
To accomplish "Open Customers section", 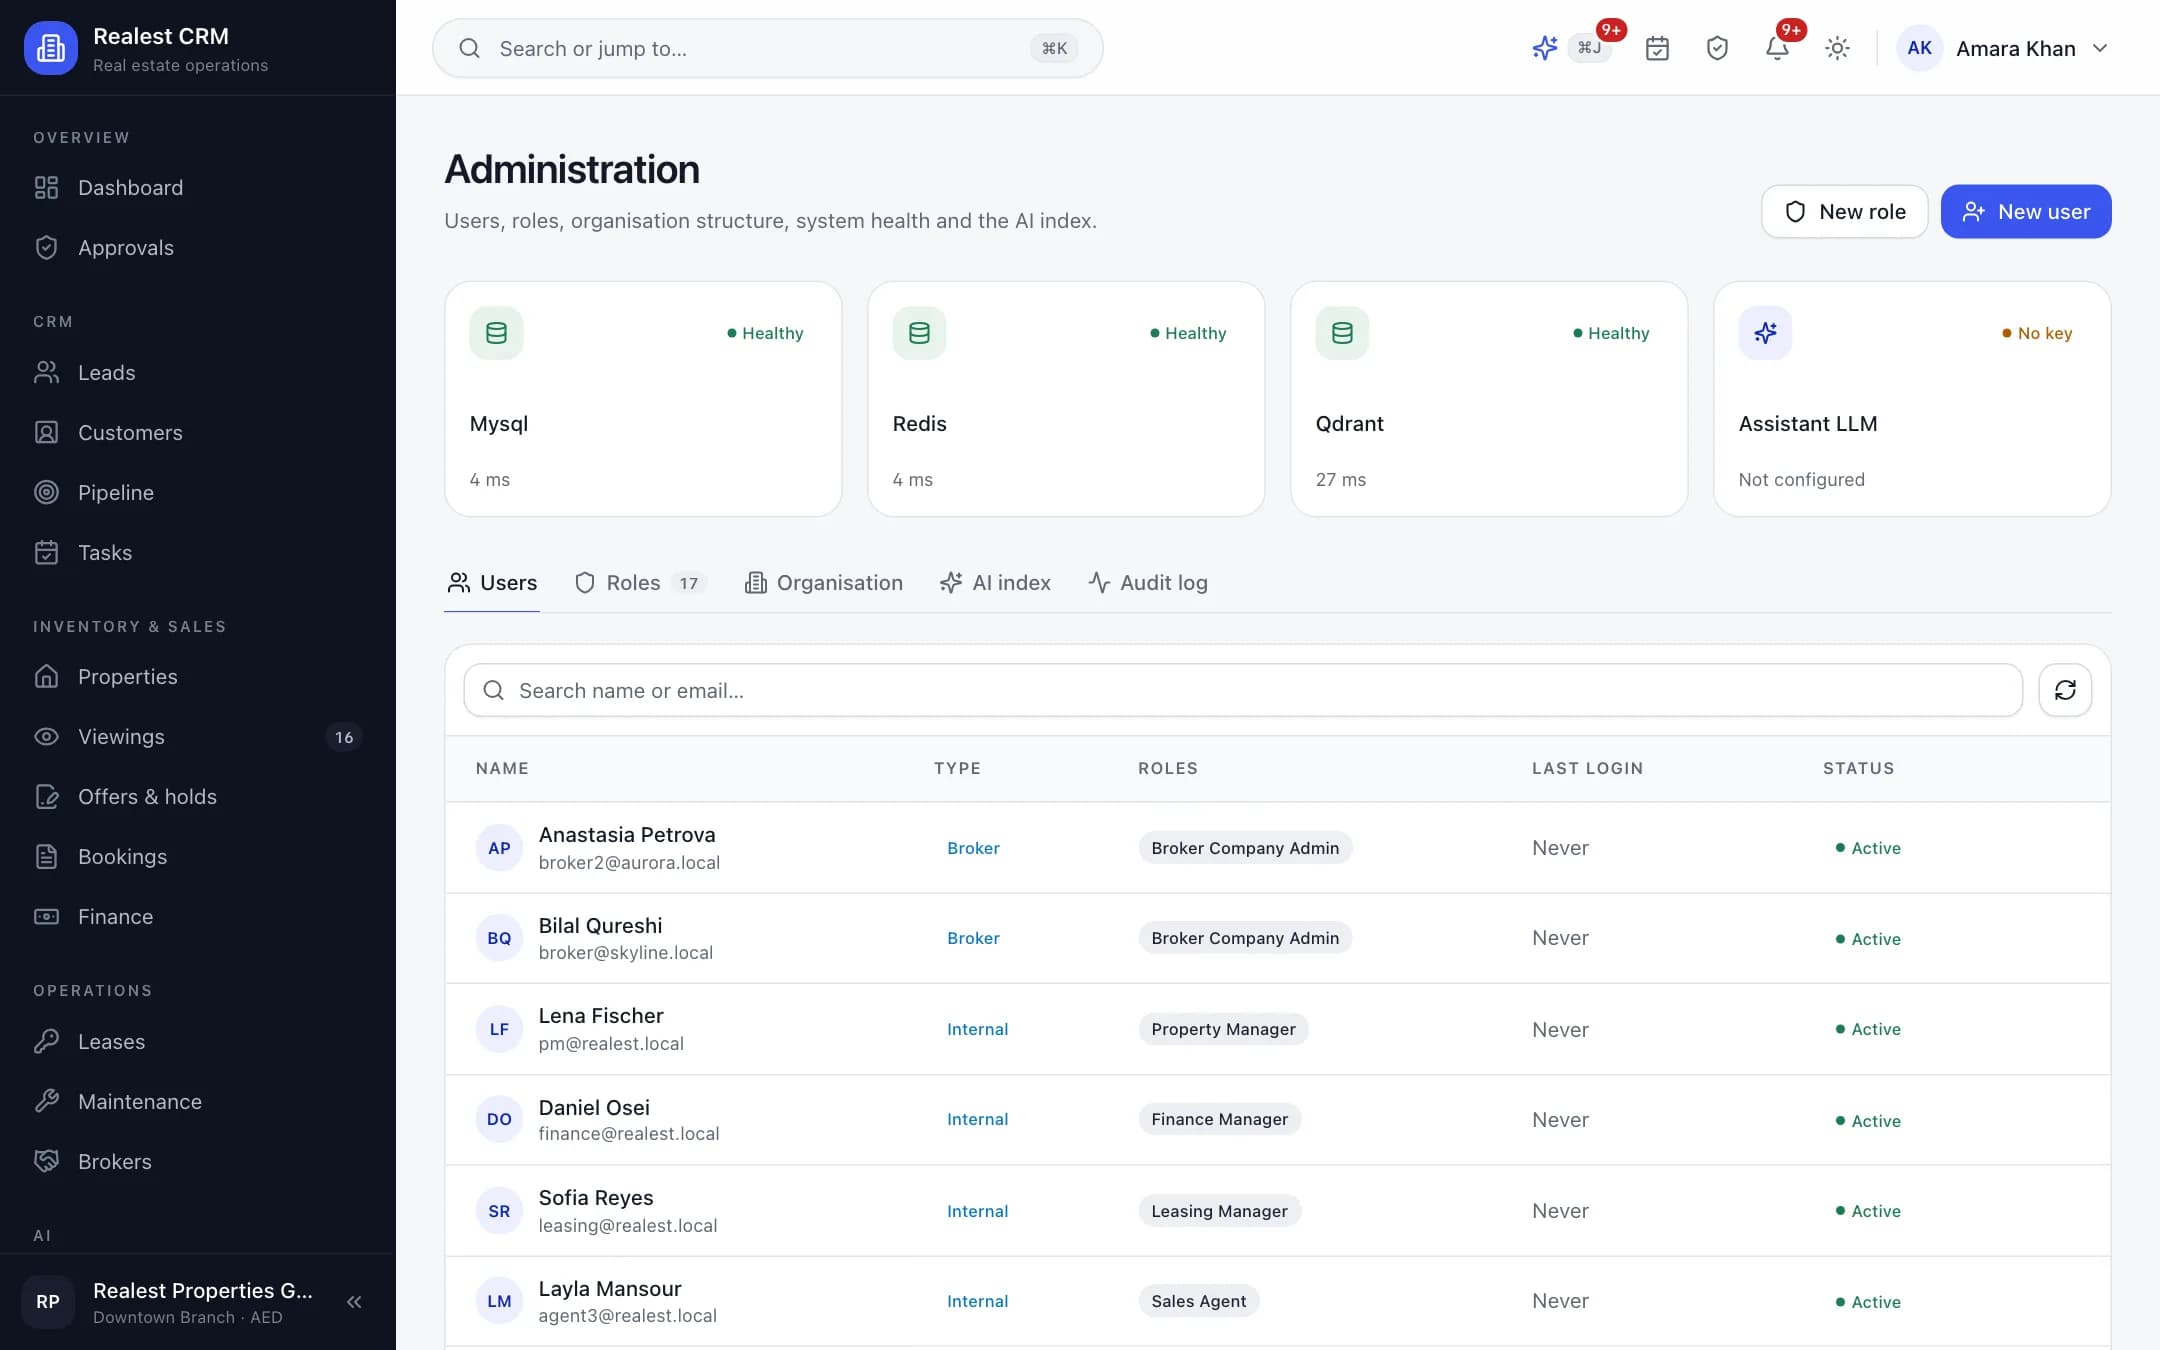I will [x=198, y=432].
